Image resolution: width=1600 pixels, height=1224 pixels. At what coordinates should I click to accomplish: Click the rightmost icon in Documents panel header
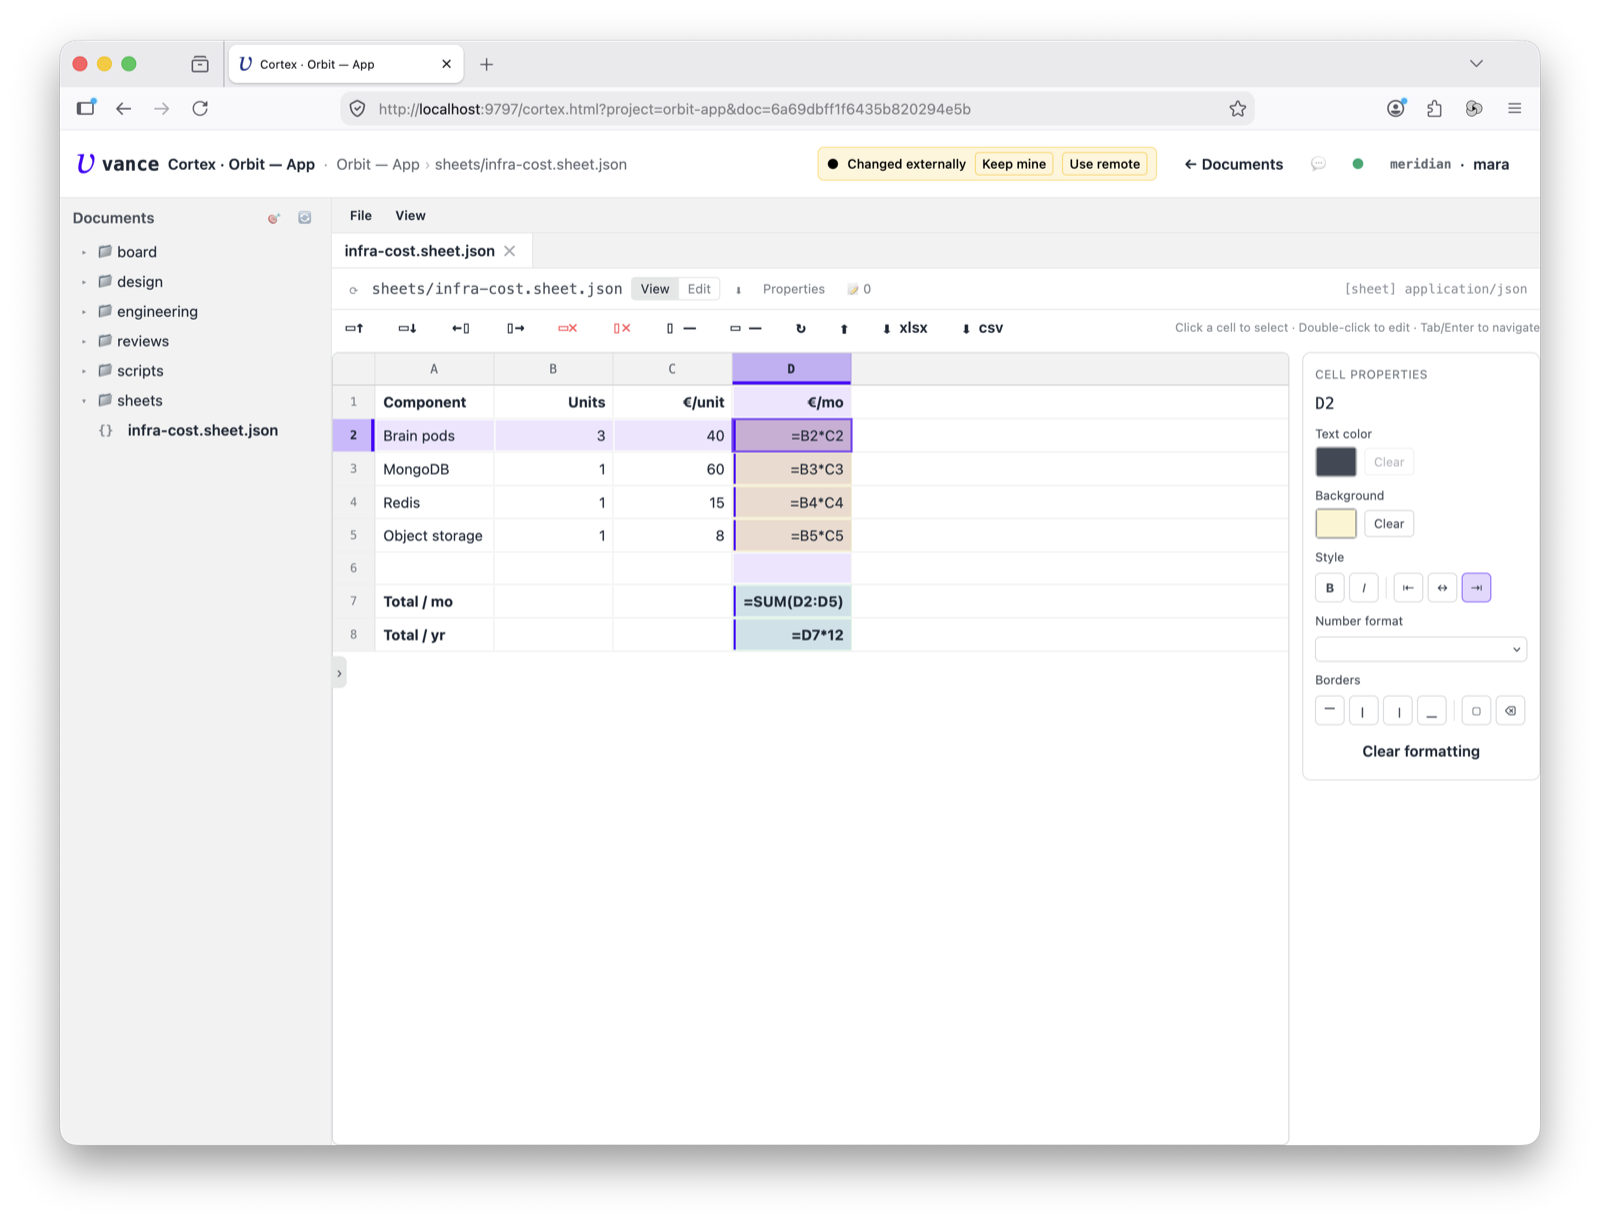305,218
